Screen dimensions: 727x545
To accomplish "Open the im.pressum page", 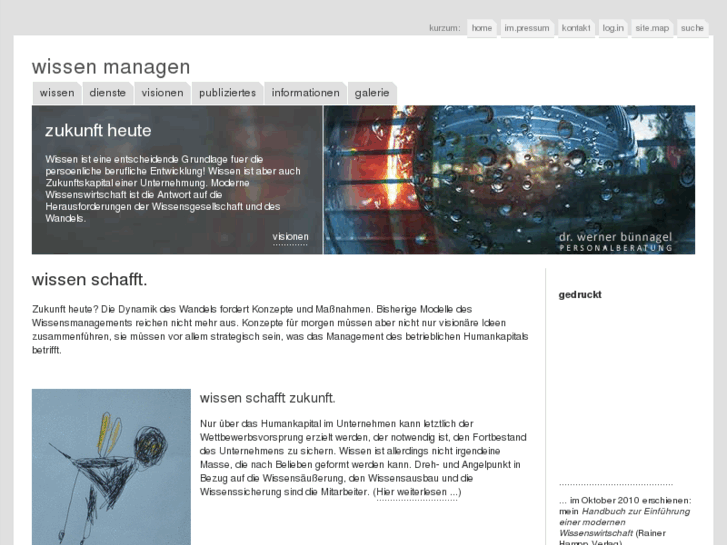I will tap(527, 28).
